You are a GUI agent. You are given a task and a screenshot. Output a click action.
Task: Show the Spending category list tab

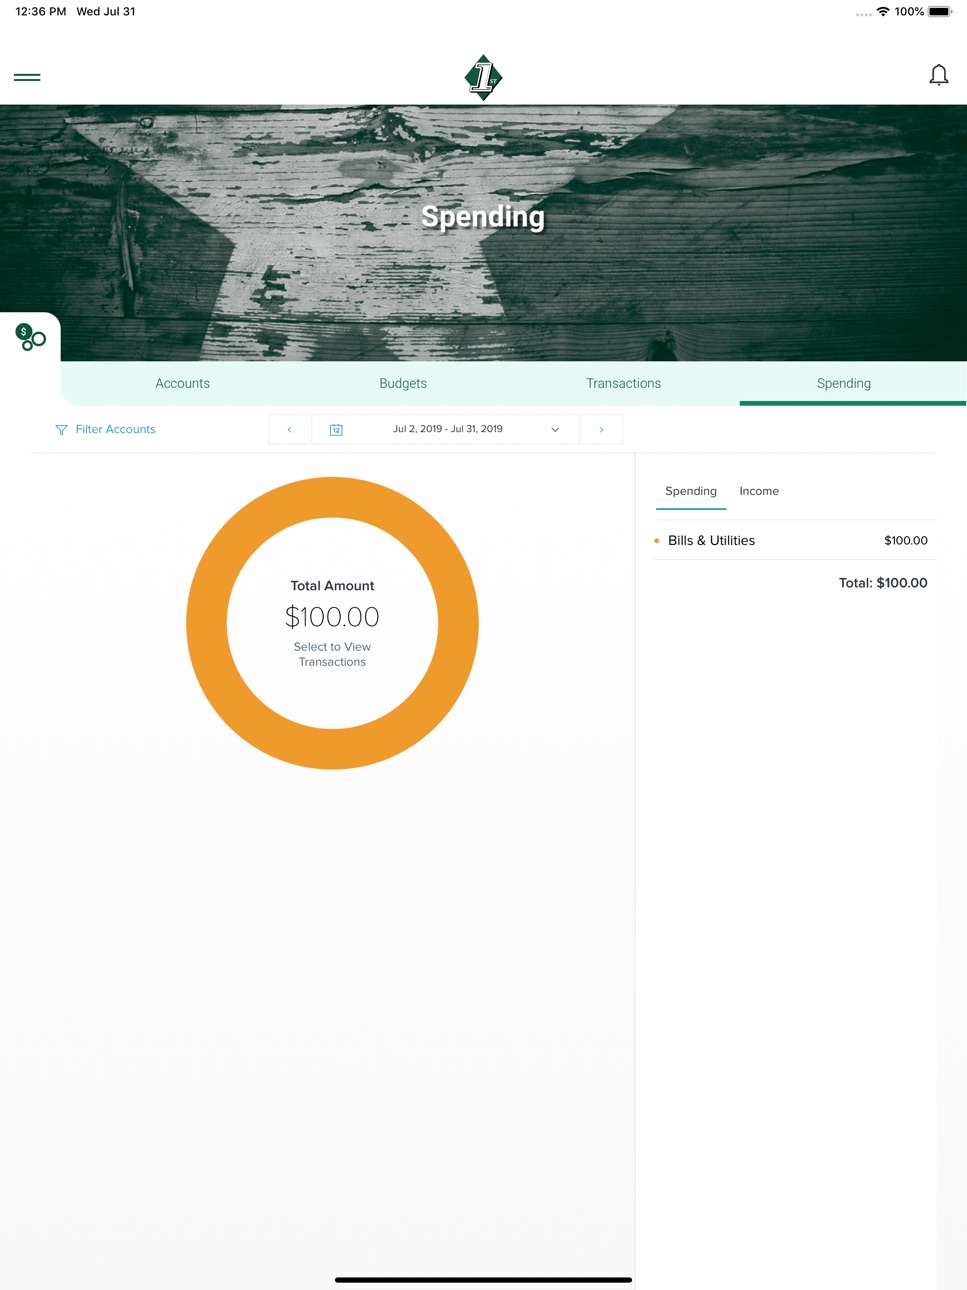point(691,491)
